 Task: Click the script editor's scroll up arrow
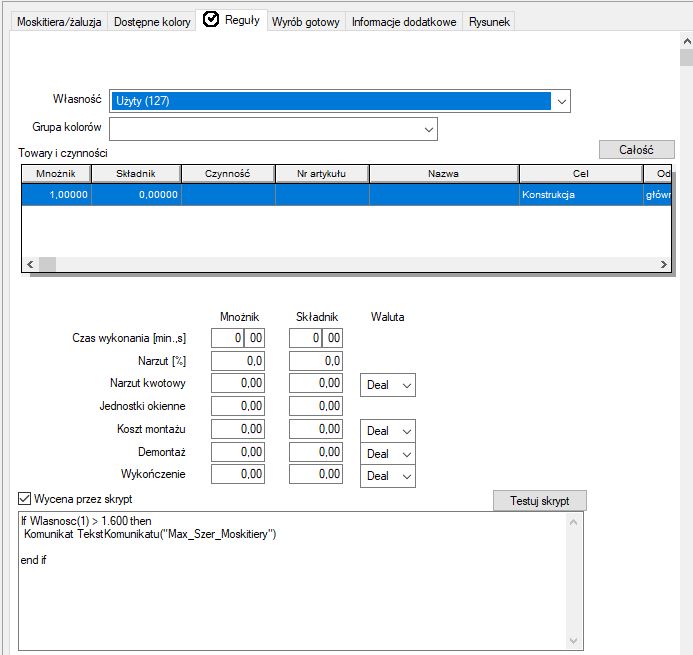click(573, 522)
